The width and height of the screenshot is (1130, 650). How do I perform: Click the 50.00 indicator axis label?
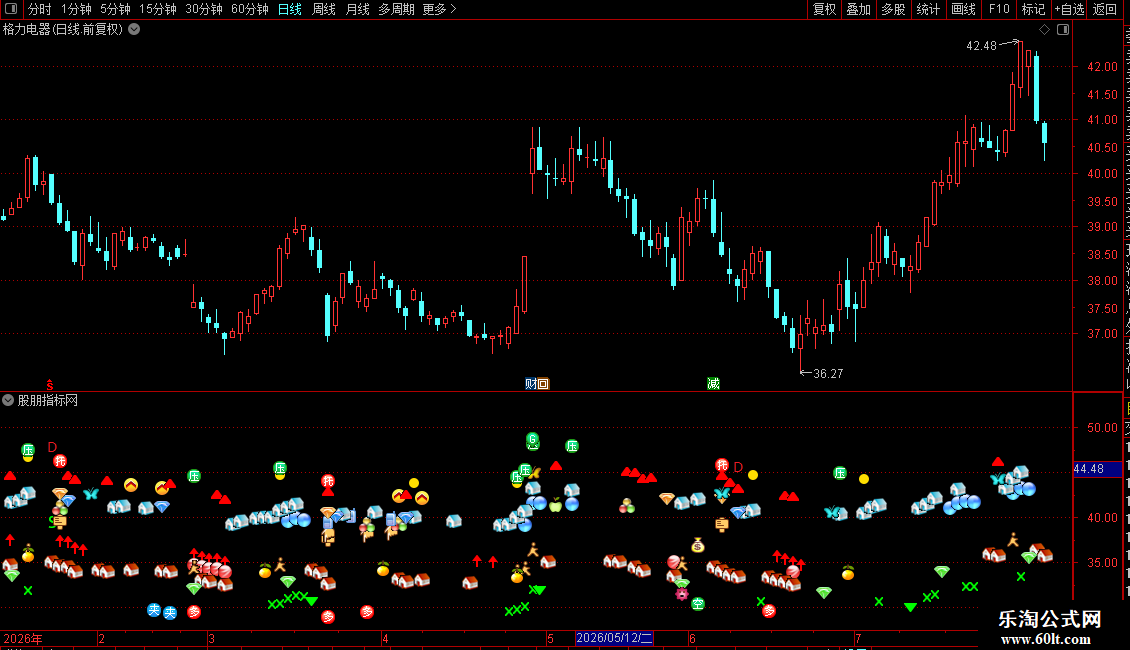click(x=1102, y=427)
